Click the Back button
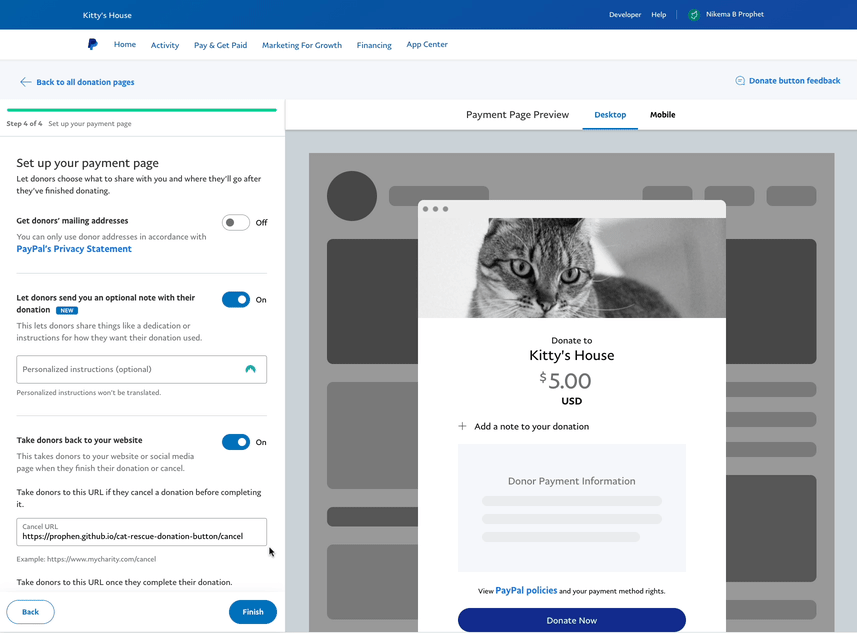The height and width of the screenshot is (634, 857). click(x=31, y=612)
